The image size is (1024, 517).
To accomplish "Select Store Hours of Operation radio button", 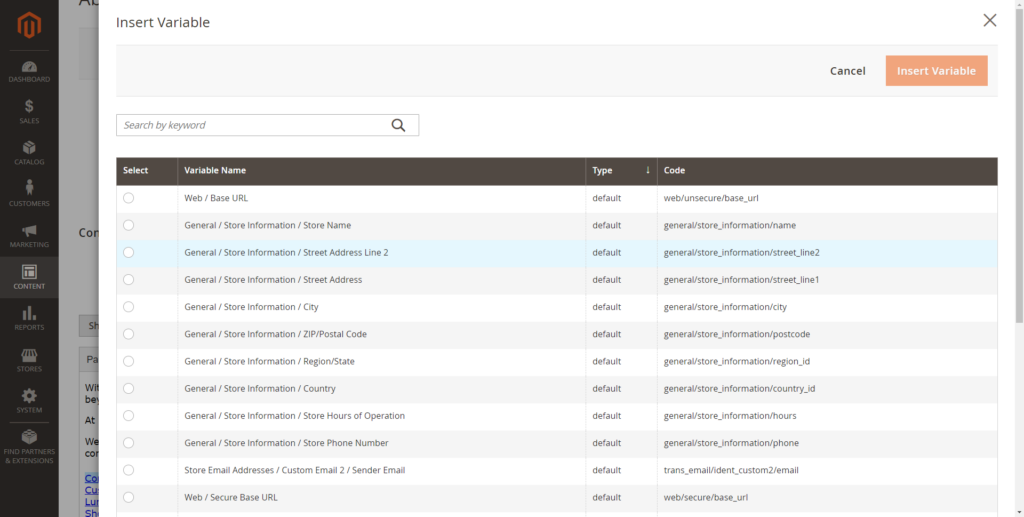I will click(x=129, y=416).
